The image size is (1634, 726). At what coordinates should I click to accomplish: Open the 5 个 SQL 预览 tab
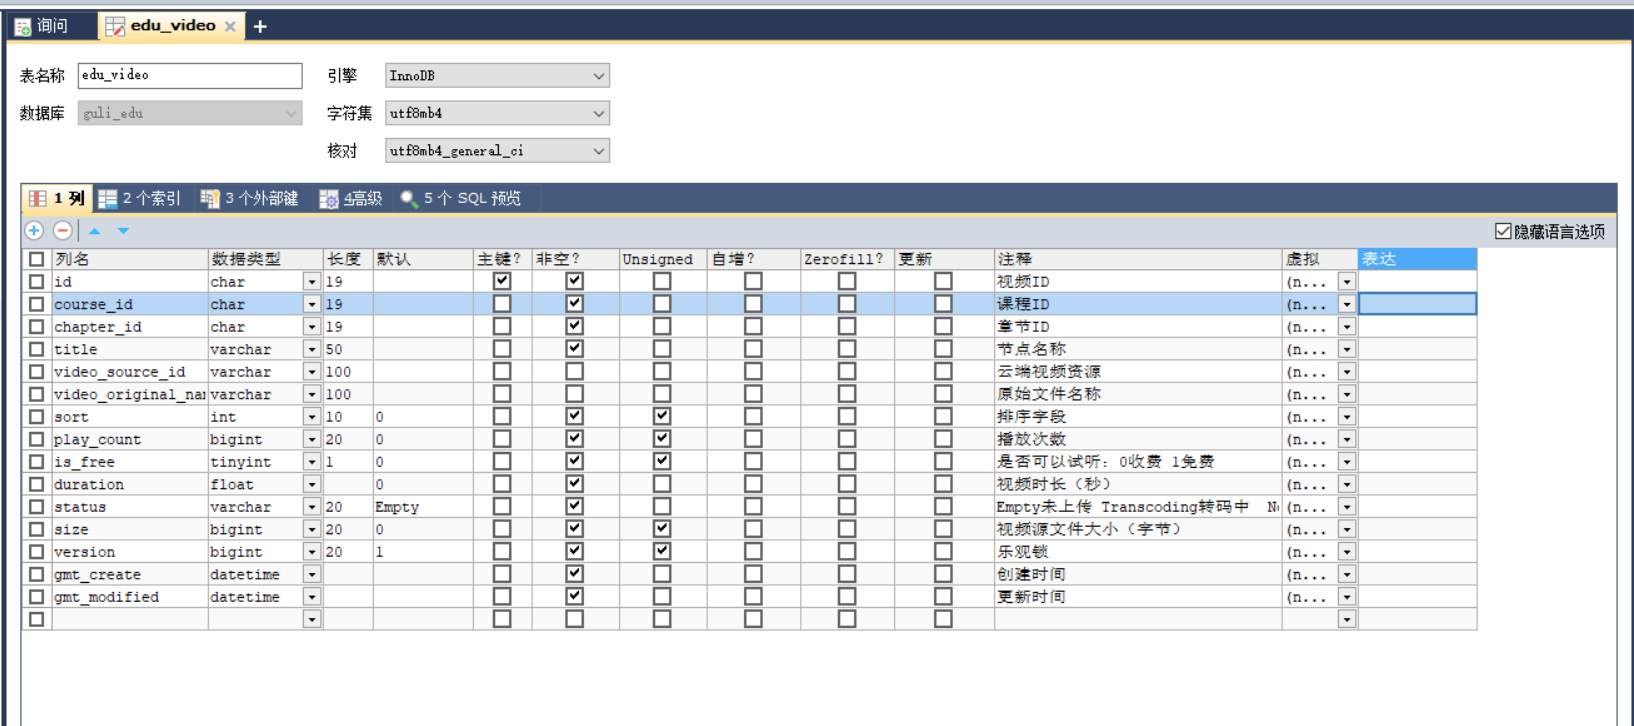[x=461, y=198]
